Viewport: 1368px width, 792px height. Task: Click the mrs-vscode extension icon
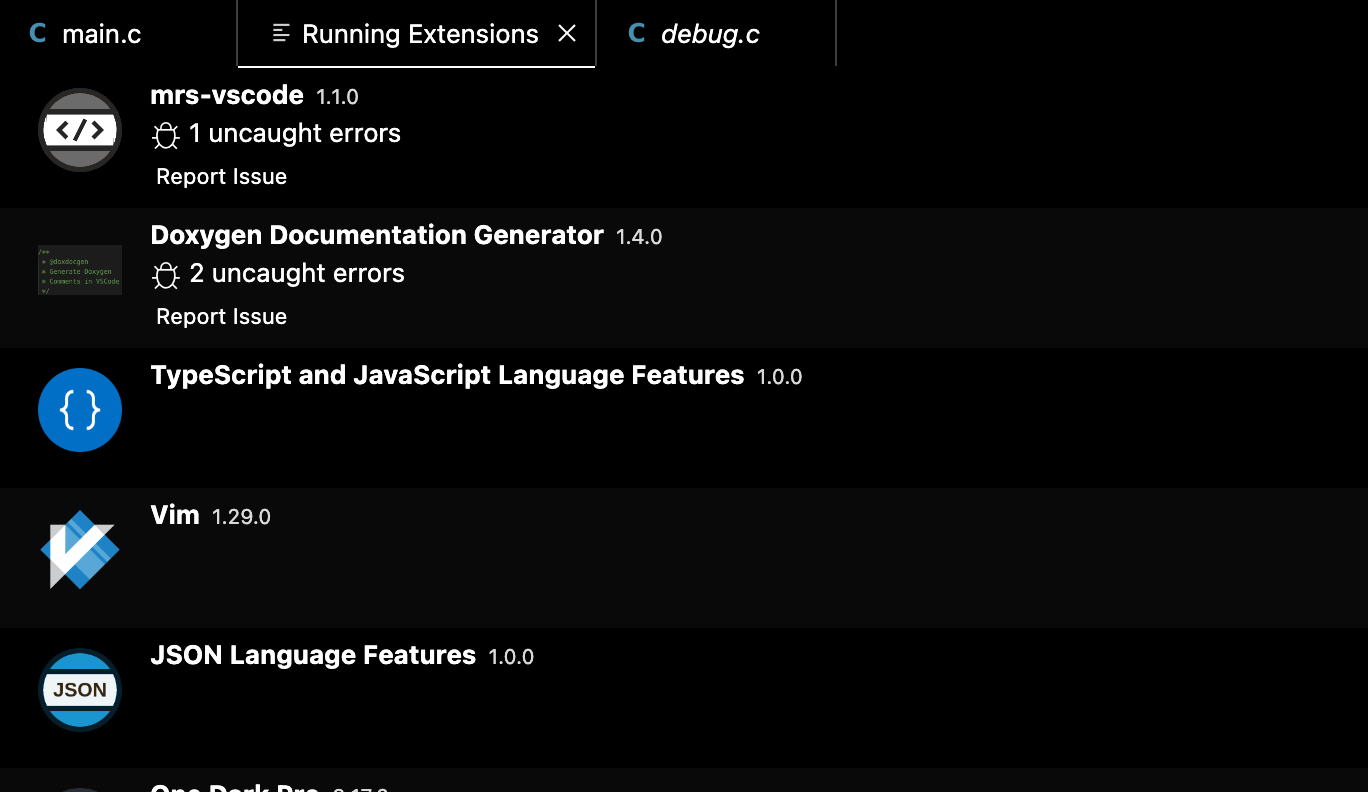click(x=79, y=129)
